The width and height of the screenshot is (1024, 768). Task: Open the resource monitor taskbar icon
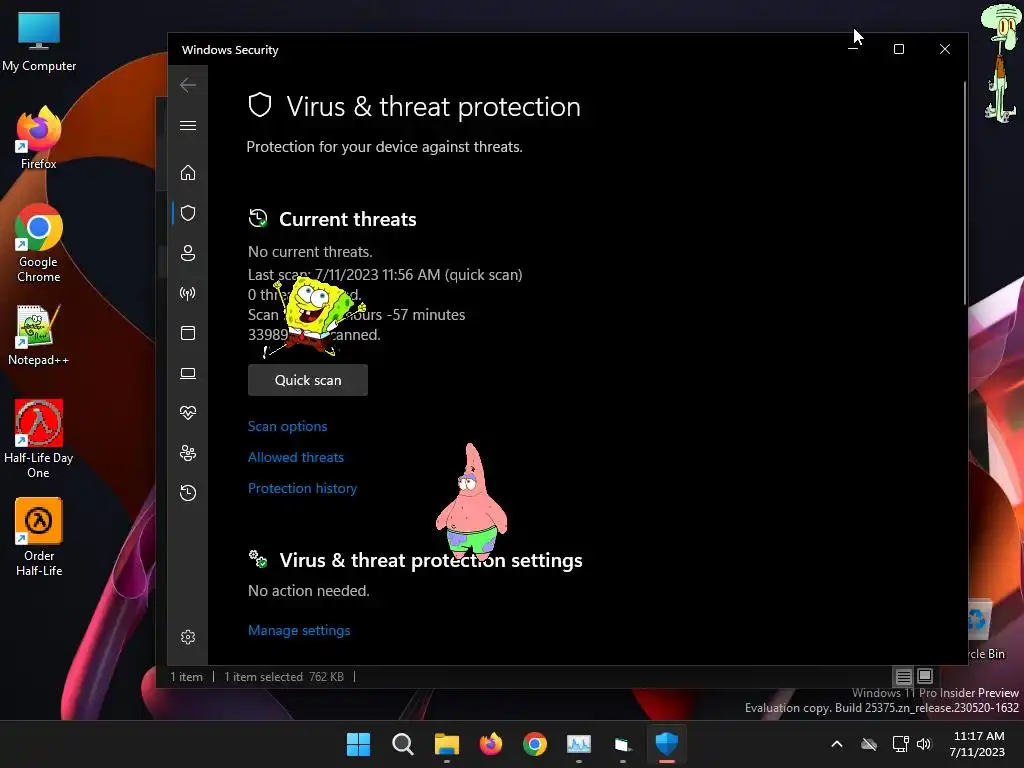579,744
